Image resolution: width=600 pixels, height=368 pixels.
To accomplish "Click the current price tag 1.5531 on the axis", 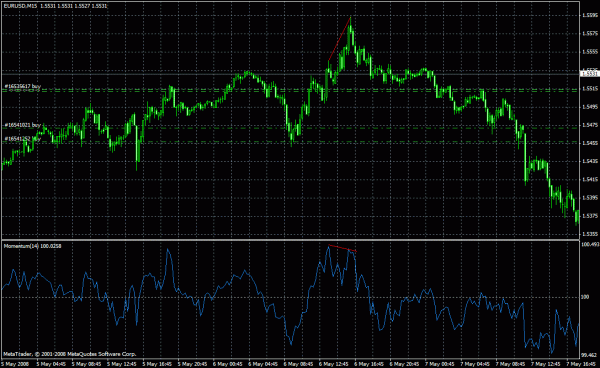I will pyautogui.click(x=590, y=73).
